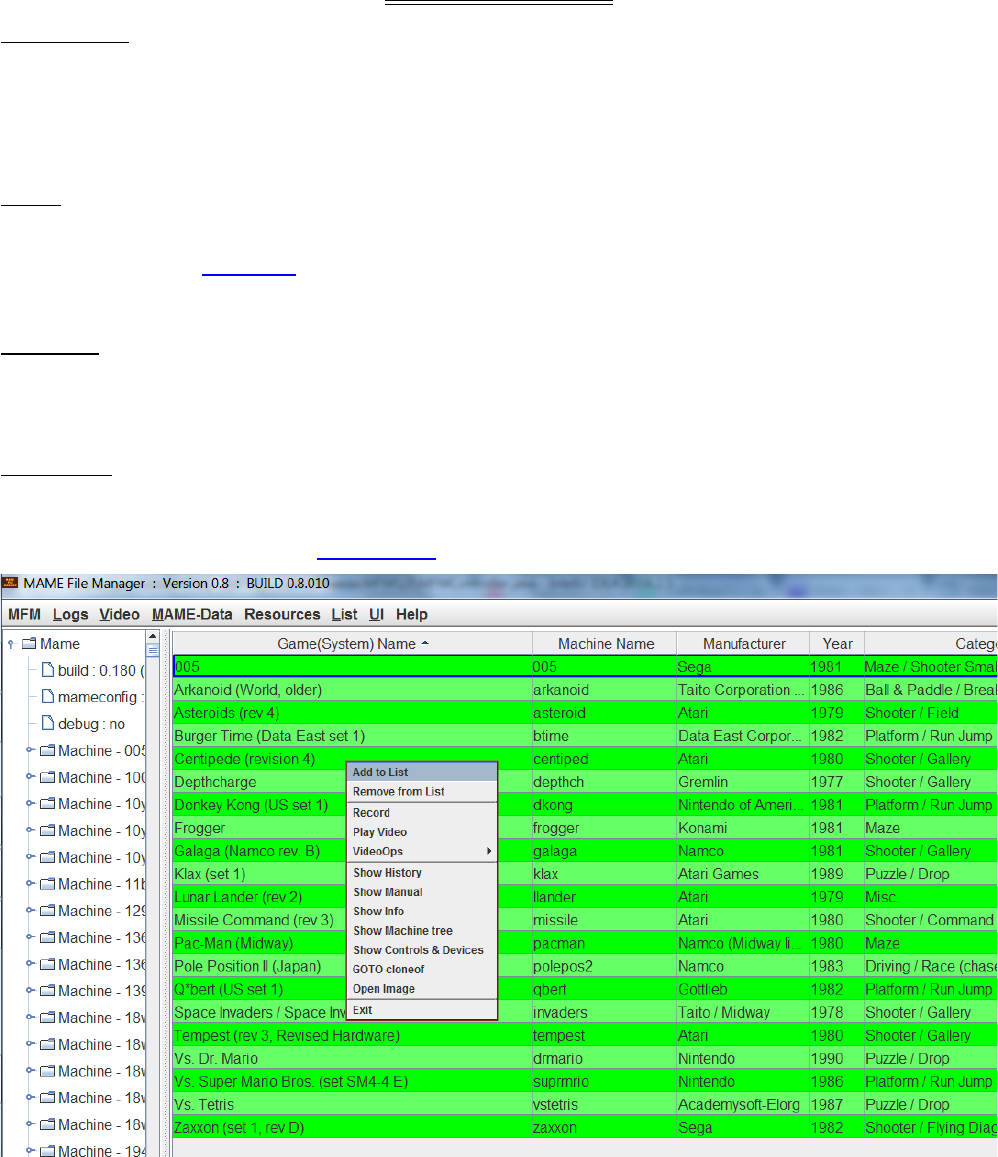Expand the Machine - 129 tree node
The width and height of the screenshot is (998, 1157).
tap(30, 910)
